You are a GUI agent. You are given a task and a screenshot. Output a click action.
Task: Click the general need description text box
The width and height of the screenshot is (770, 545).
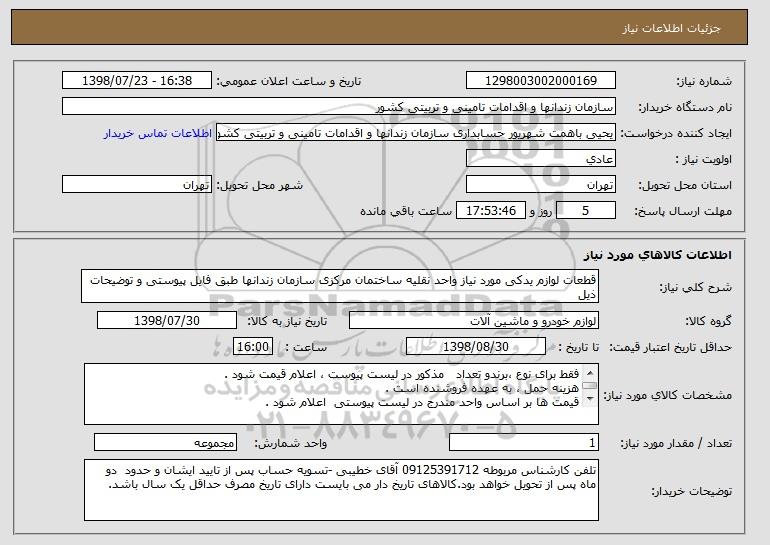pos(340,286)
